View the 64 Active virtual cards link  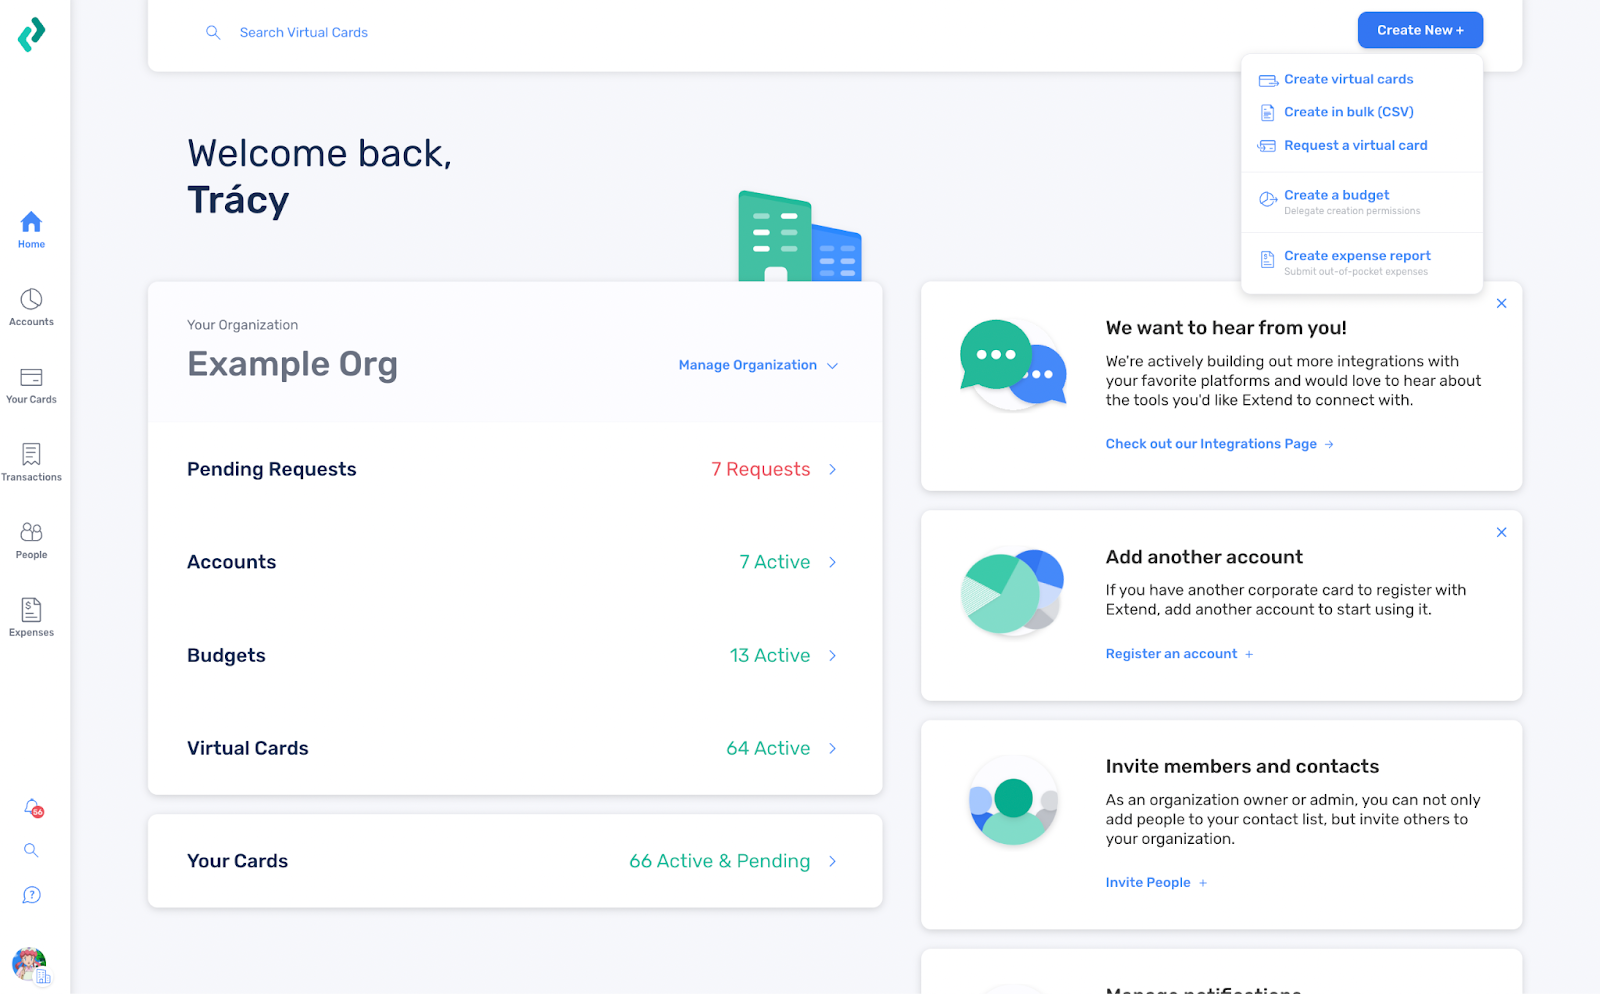pyautogui.click(x=768, y=748)
